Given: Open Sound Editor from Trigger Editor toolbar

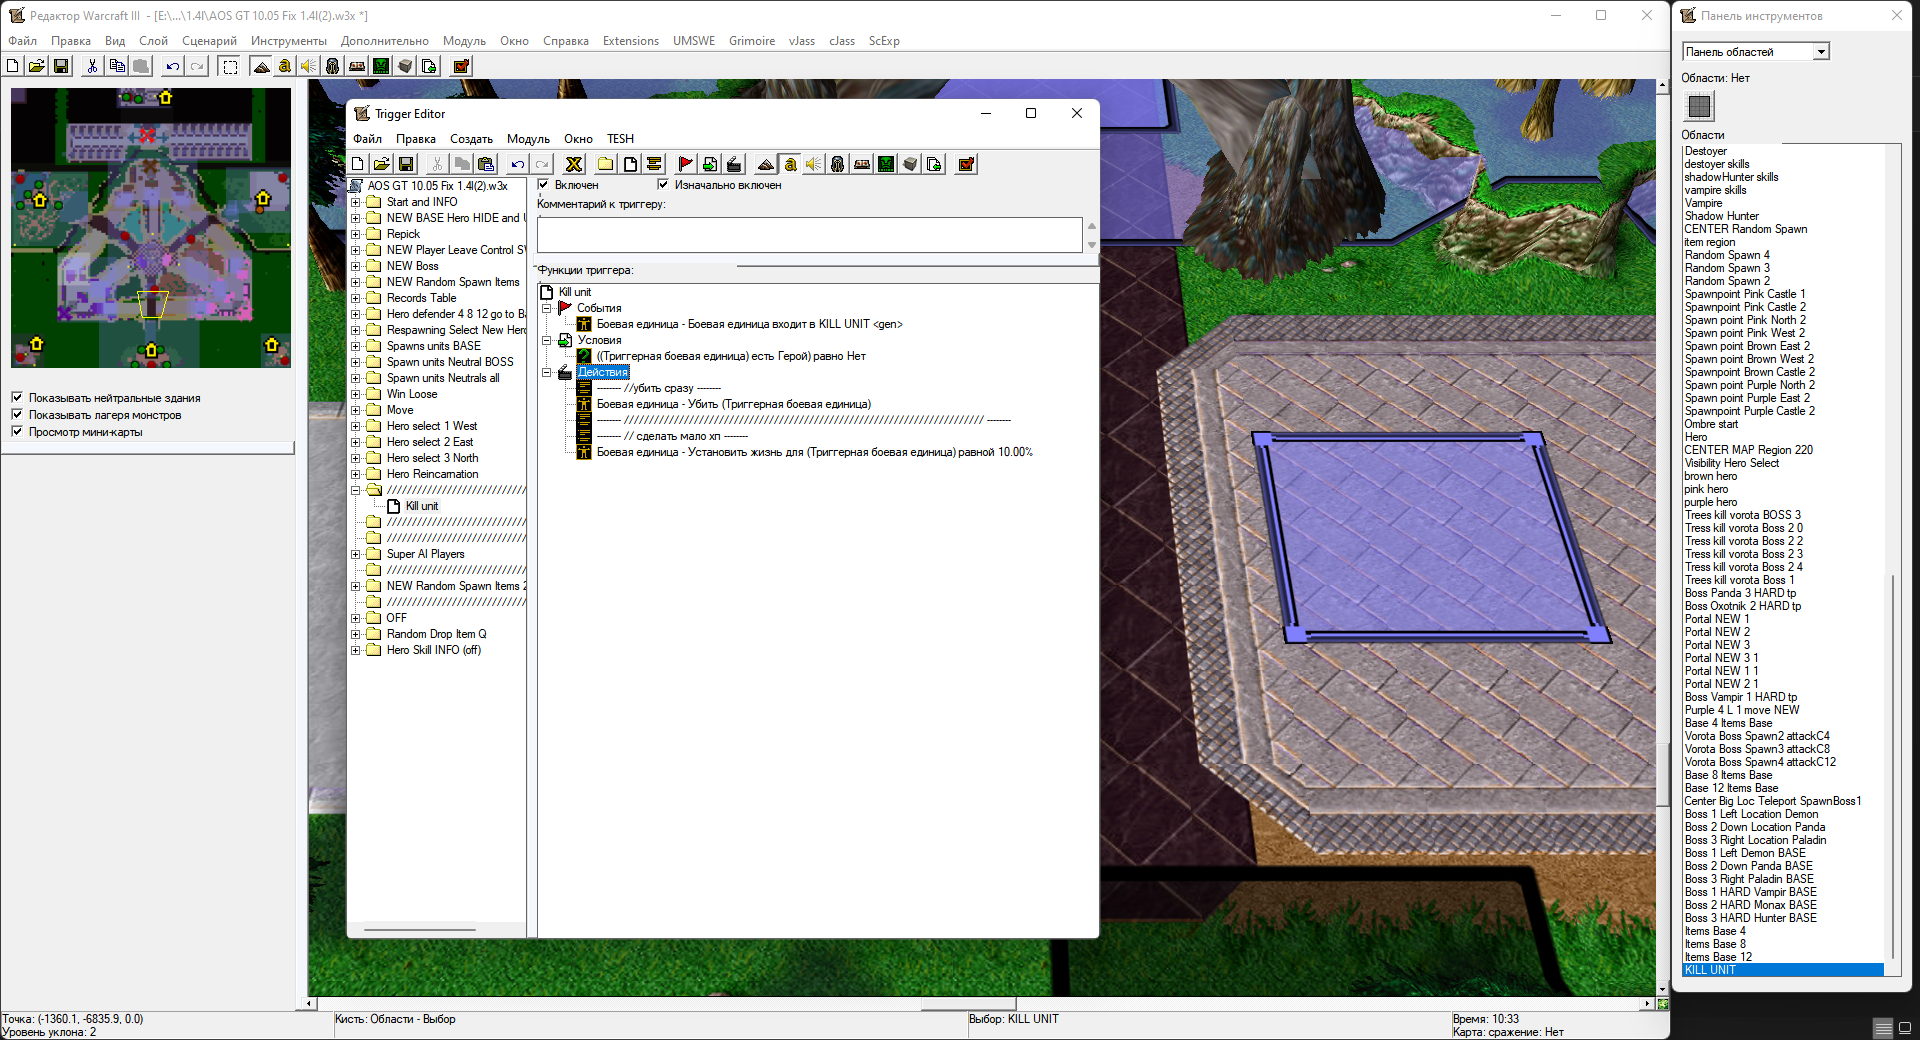Looking at the screenshot, I should (814, 164).
